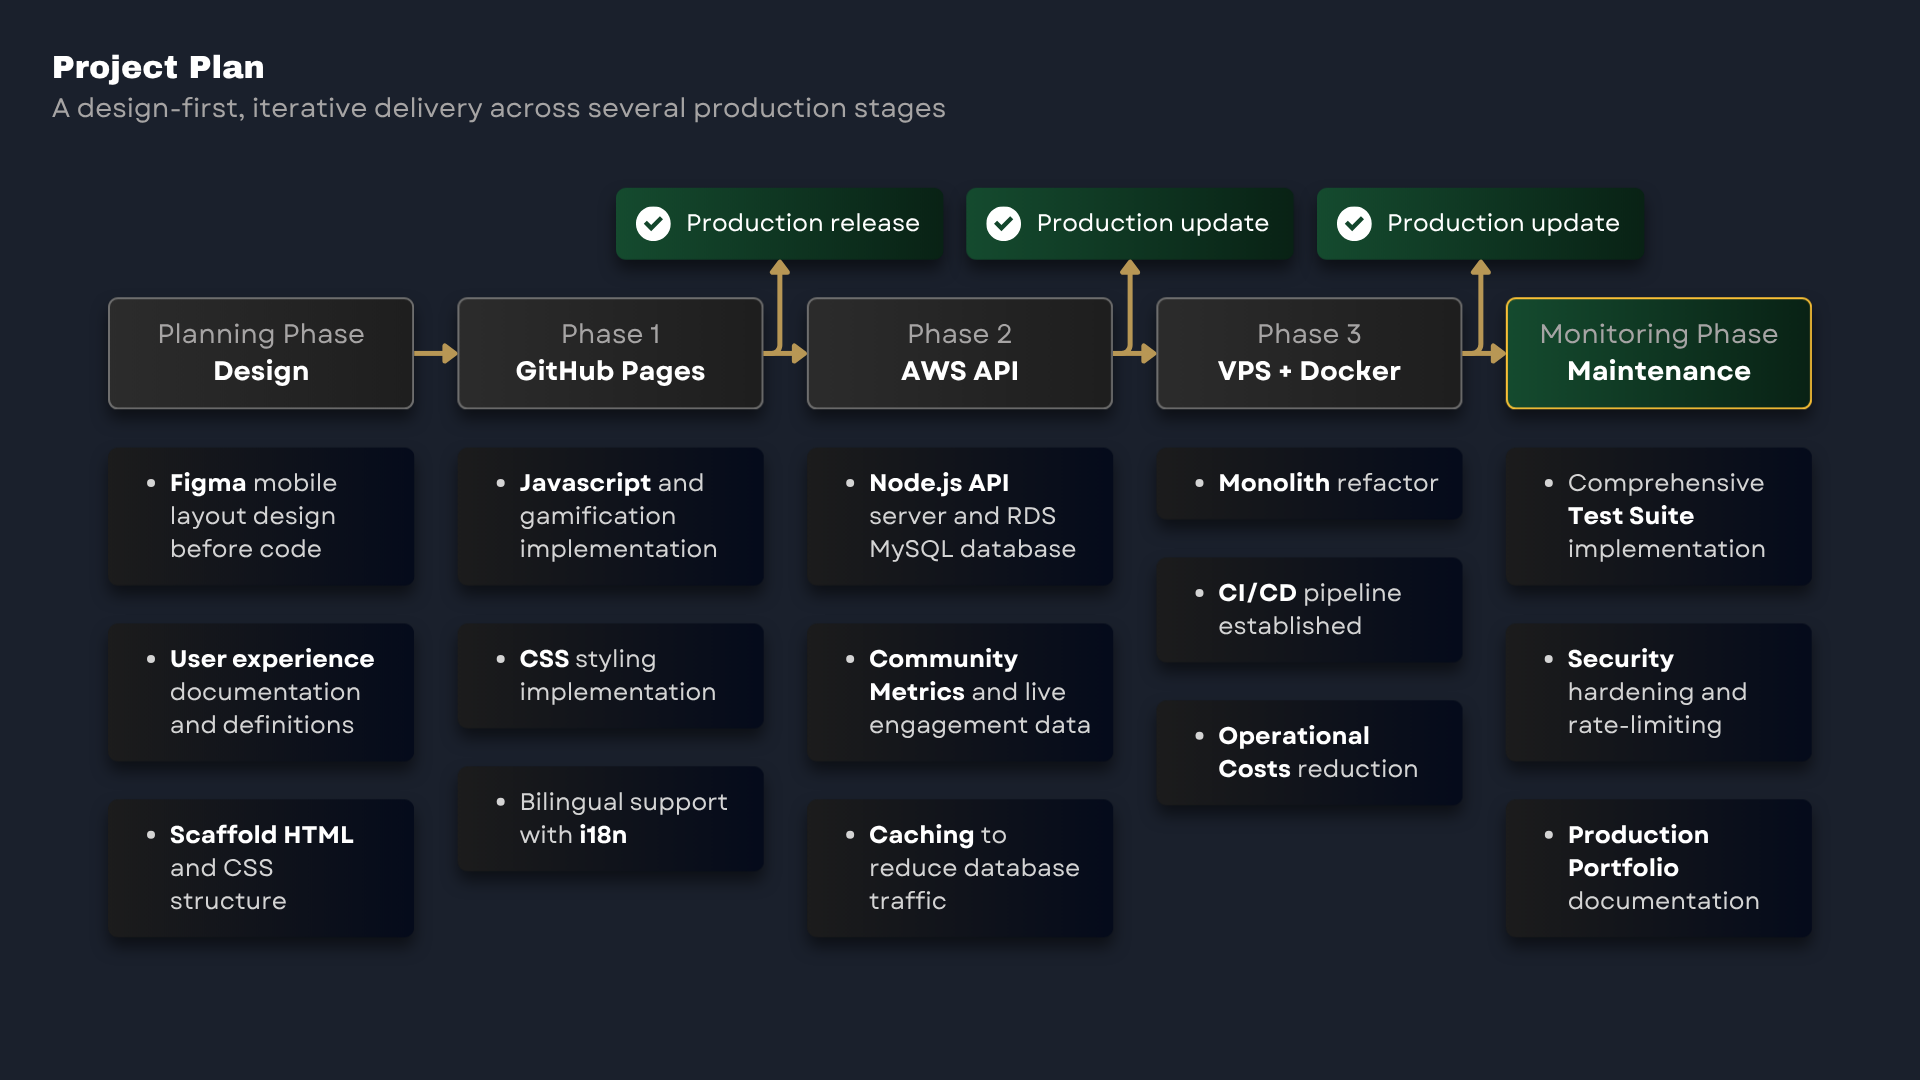Open the Phase 1 GitHub Pages box

[610, 353]
